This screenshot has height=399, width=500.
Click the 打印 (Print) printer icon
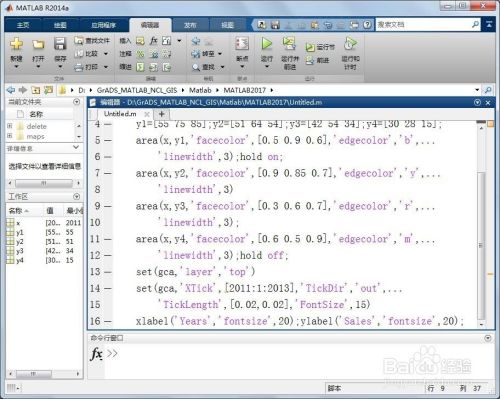79,67
